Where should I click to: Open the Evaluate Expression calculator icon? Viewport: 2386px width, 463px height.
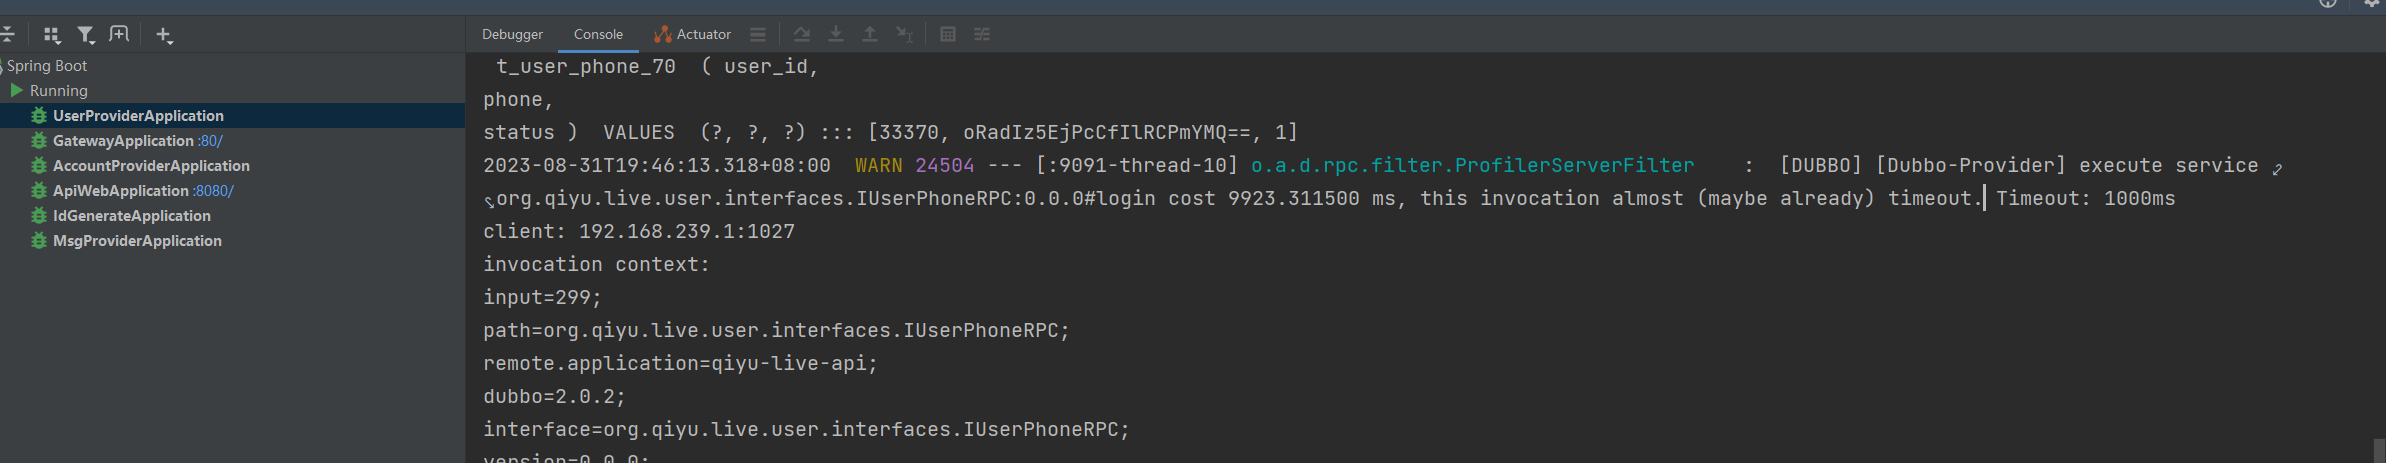click(948, 35)
